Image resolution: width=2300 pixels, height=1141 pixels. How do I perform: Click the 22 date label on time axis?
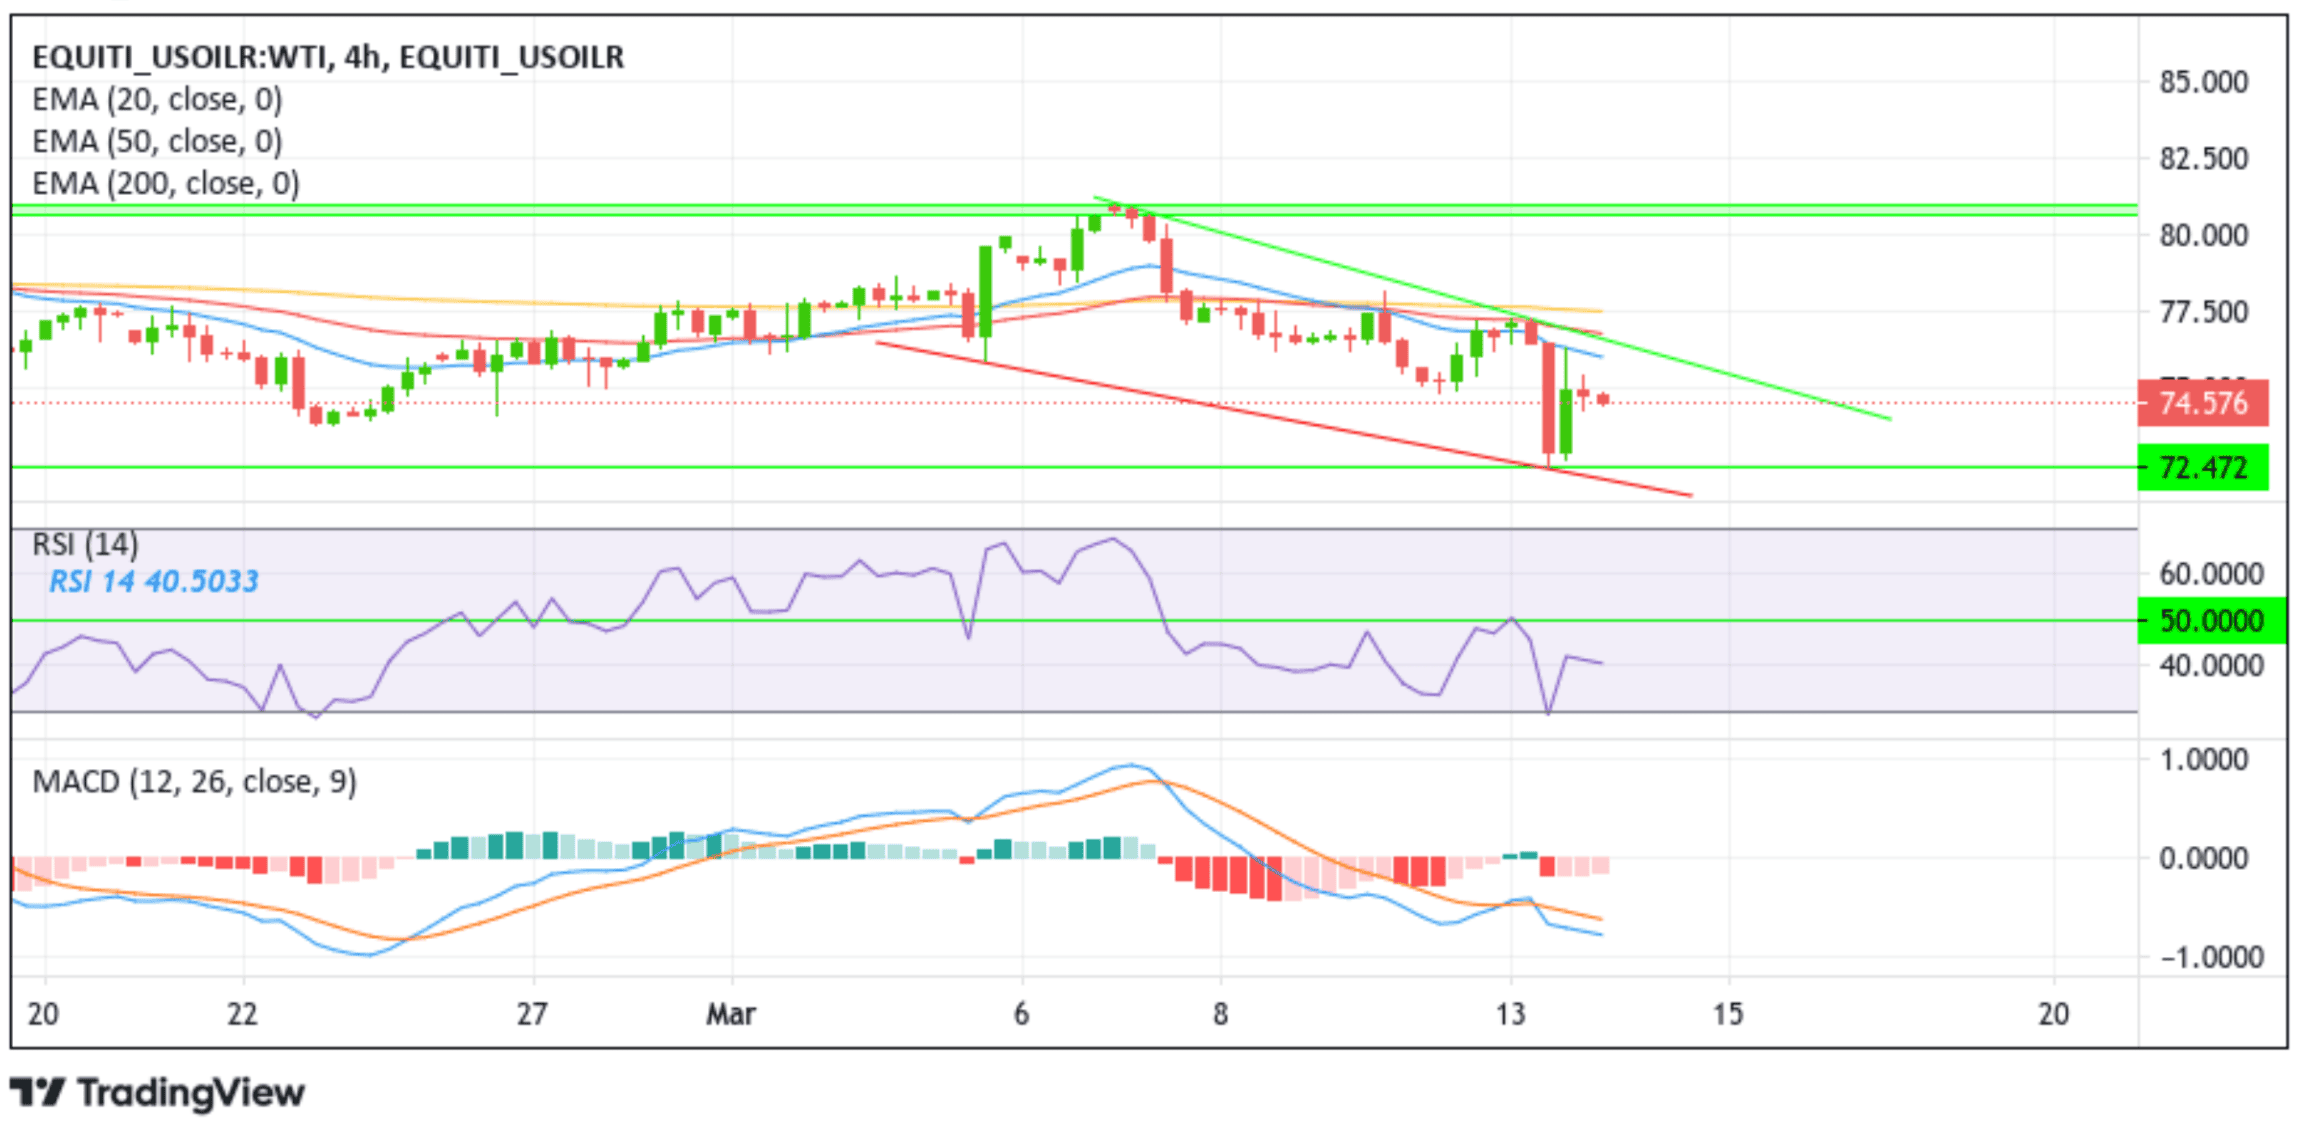pos(242,1014)
